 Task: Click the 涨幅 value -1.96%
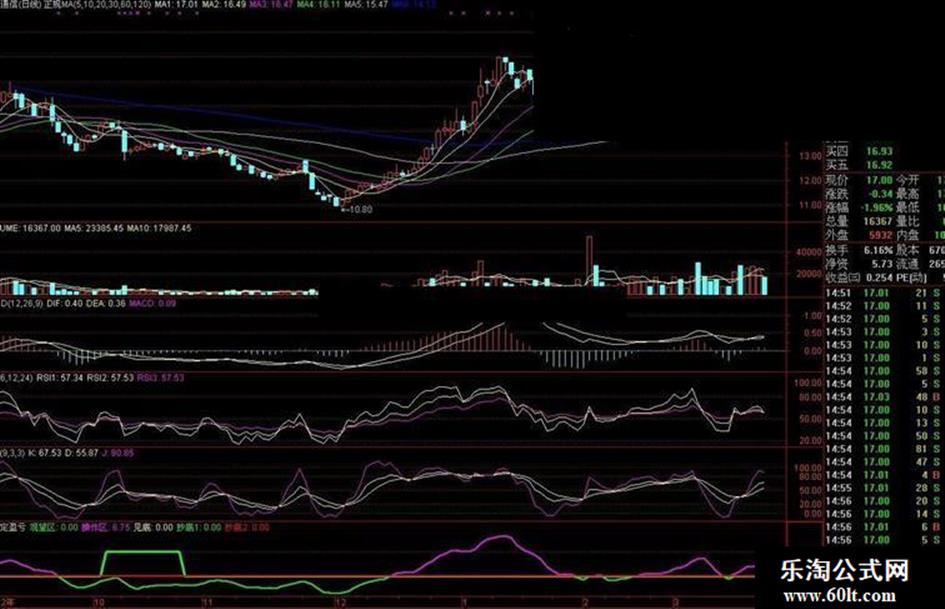pos(876,207)
